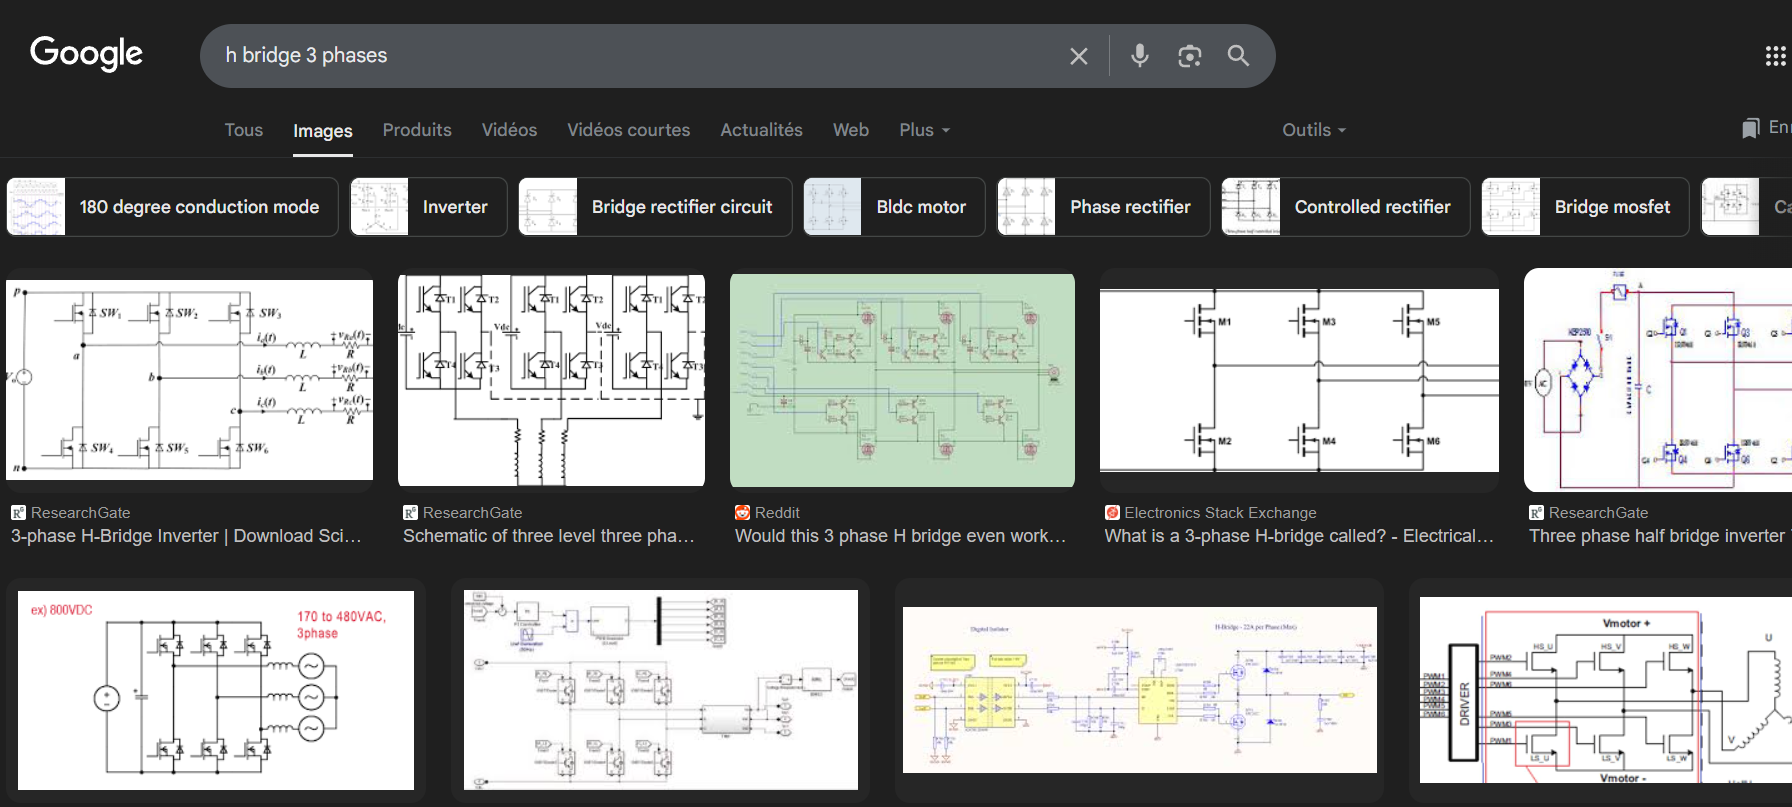Click the saved bookmark icon

1750,129
